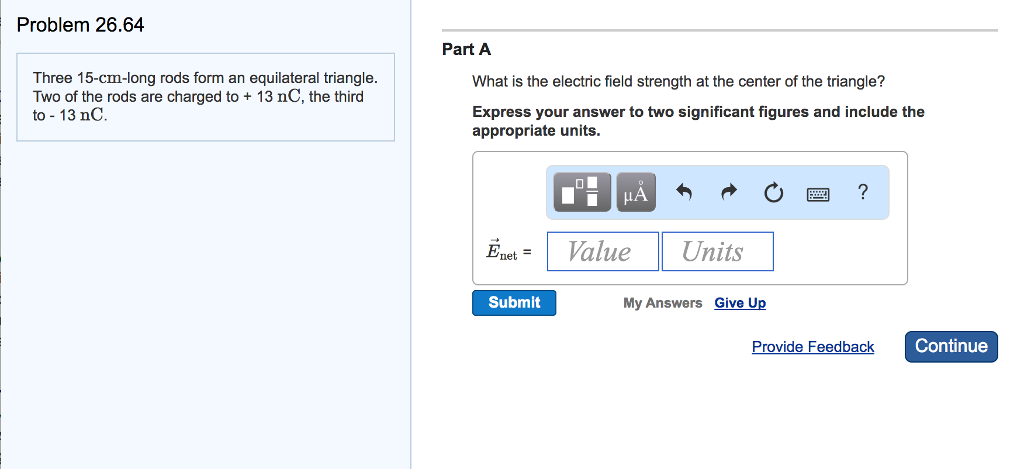Open the Provide Feedback link
This screenshot has width=1024, height=469.
pyautogui.click(x=812, y=347)
